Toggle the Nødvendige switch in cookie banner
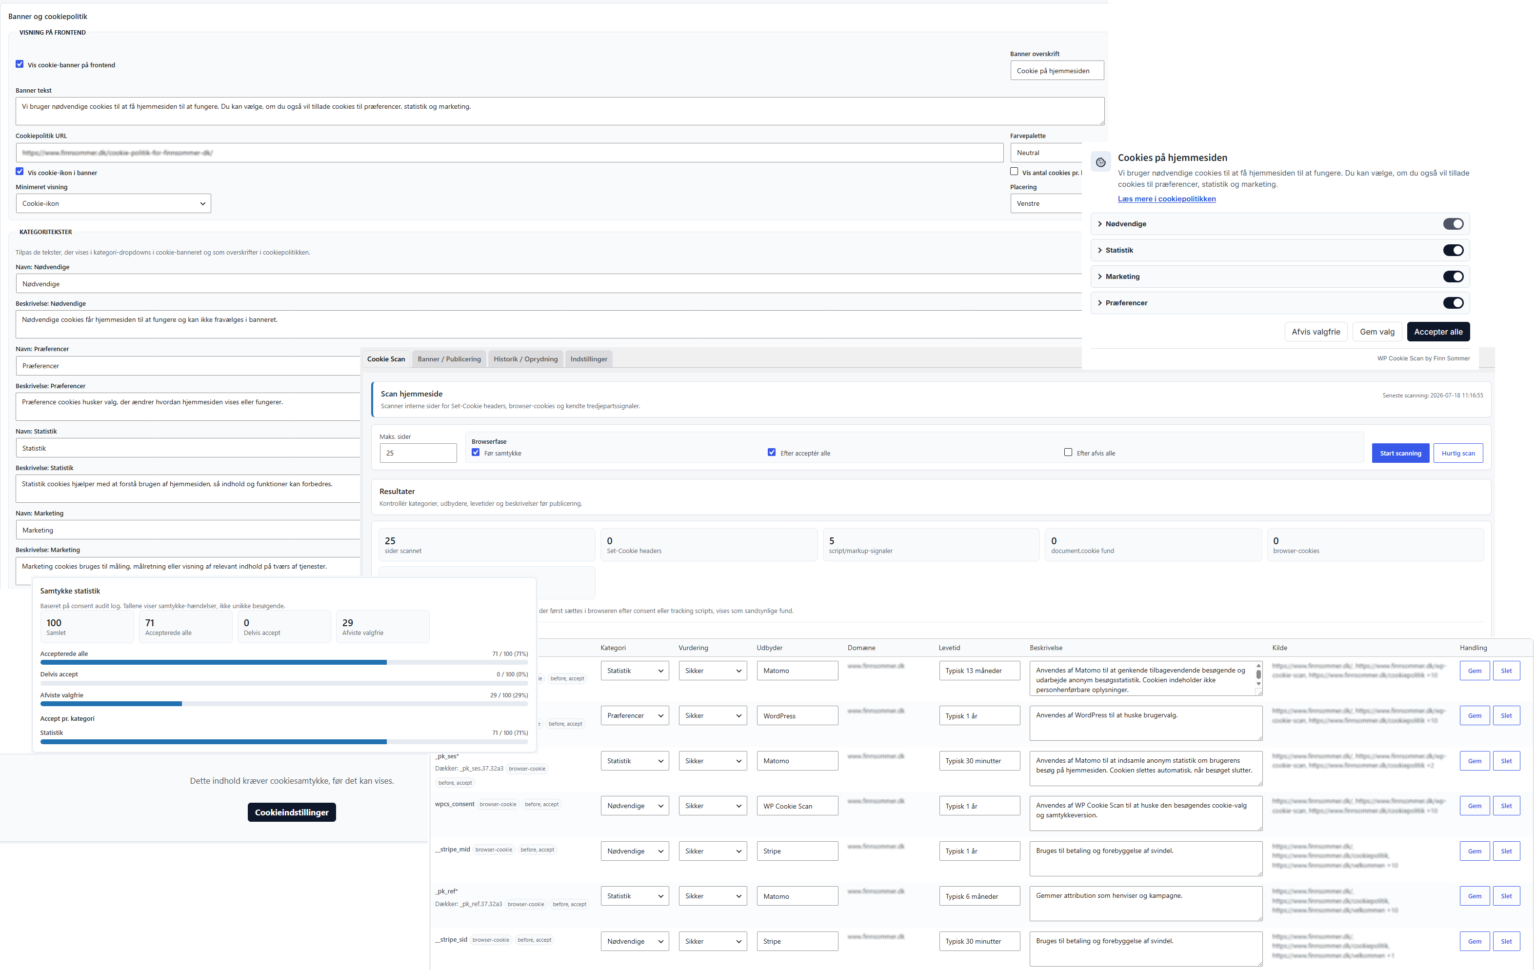 tap(1453, 224)
